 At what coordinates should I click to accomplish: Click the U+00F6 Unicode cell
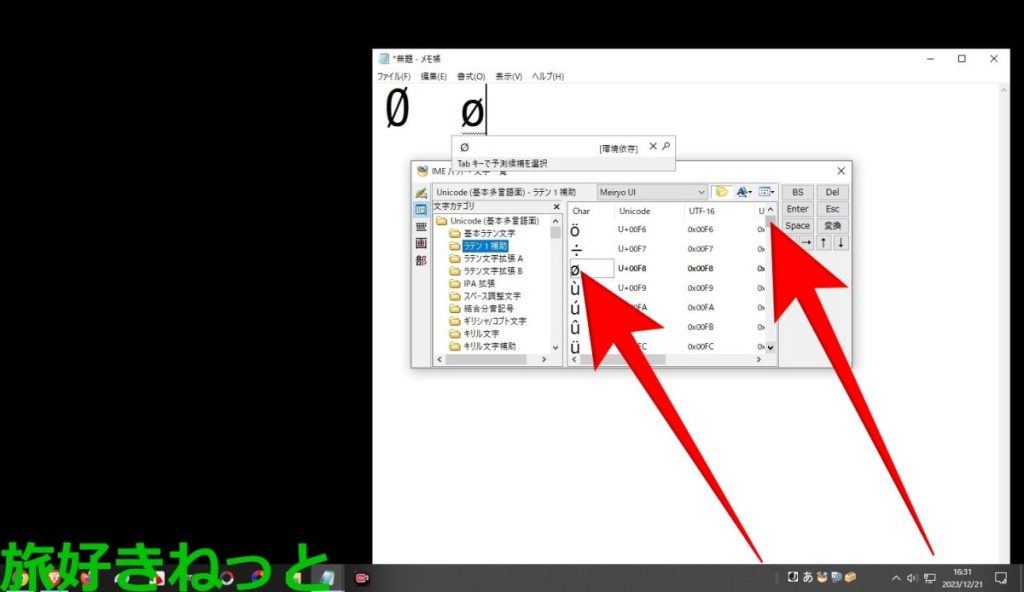click(x=632, y=229)
